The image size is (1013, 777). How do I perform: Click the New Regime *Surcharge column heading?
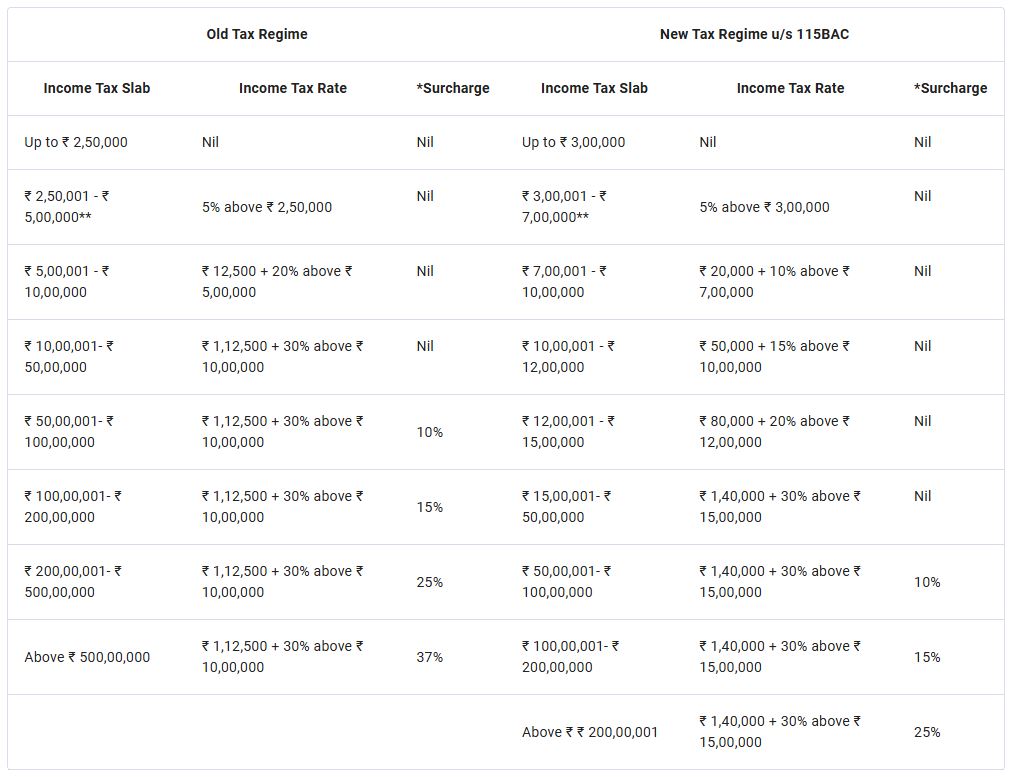[950, 88]
